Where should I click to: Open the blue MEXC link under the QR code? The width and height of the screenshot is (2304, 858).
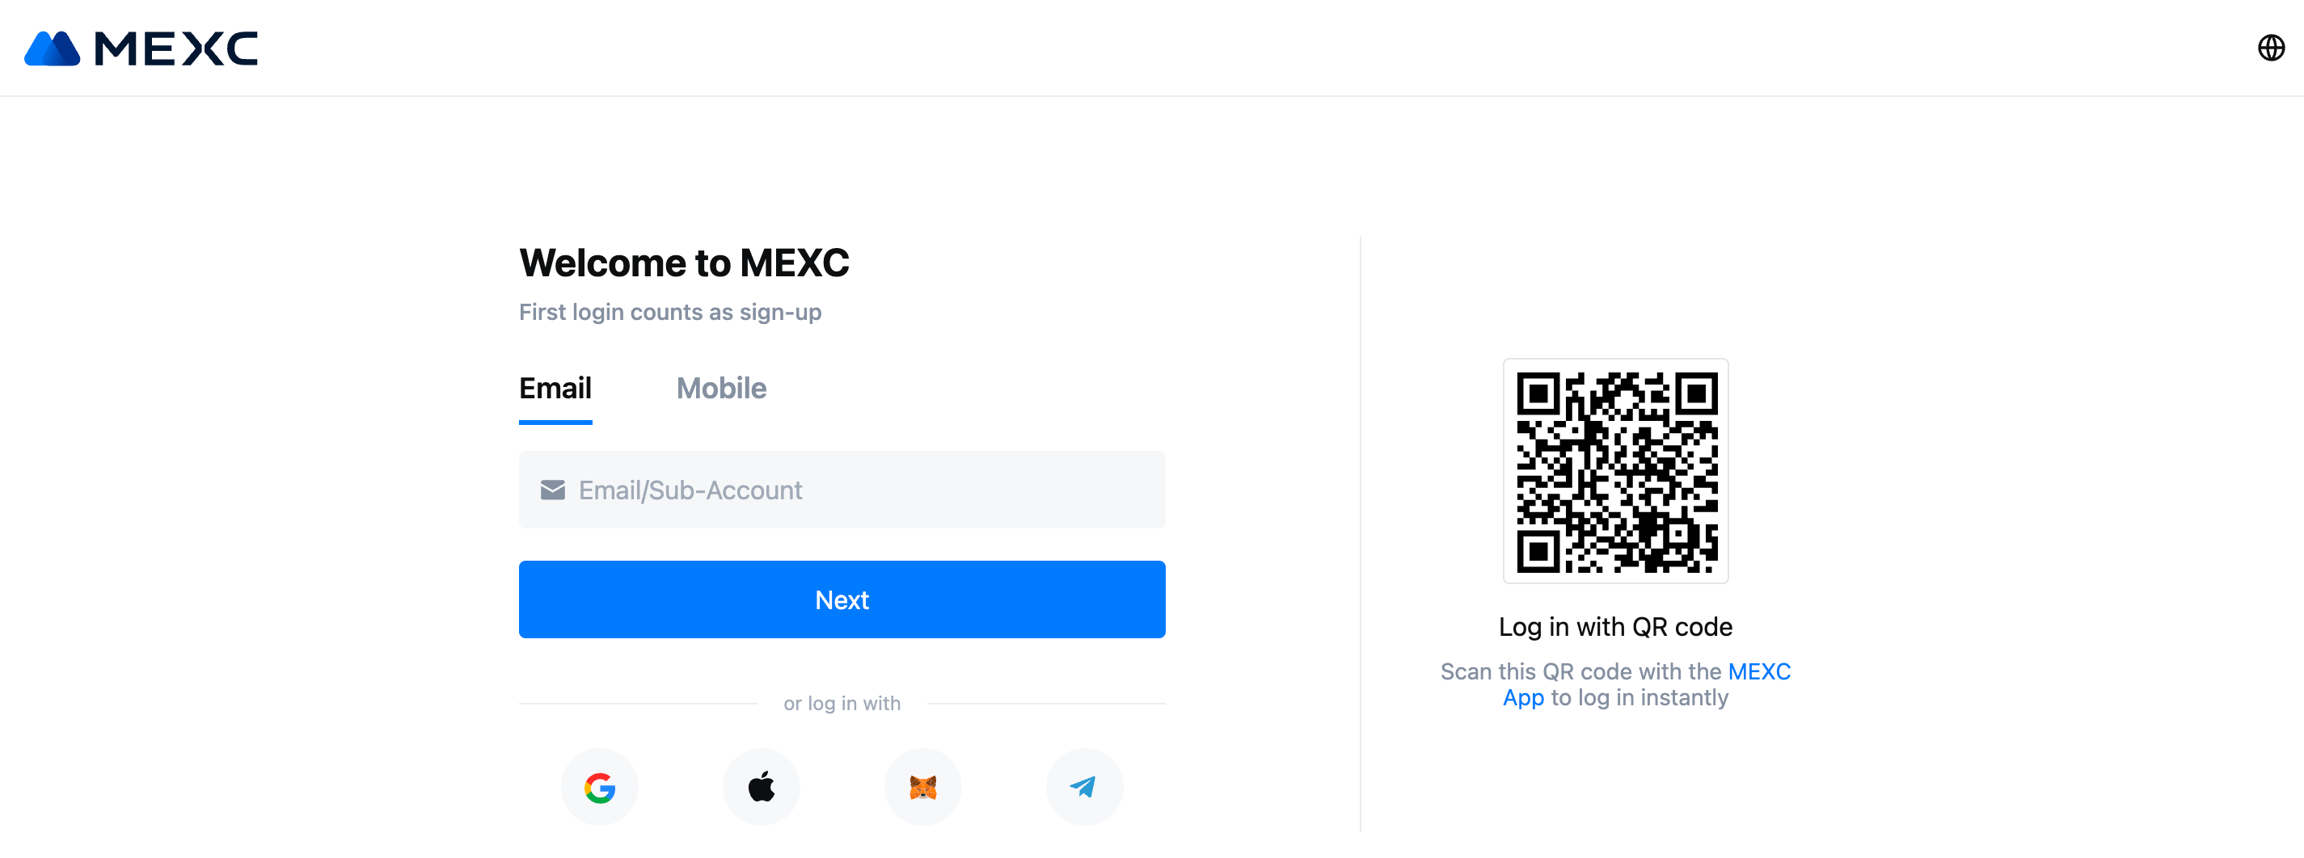click(1759, 672)
